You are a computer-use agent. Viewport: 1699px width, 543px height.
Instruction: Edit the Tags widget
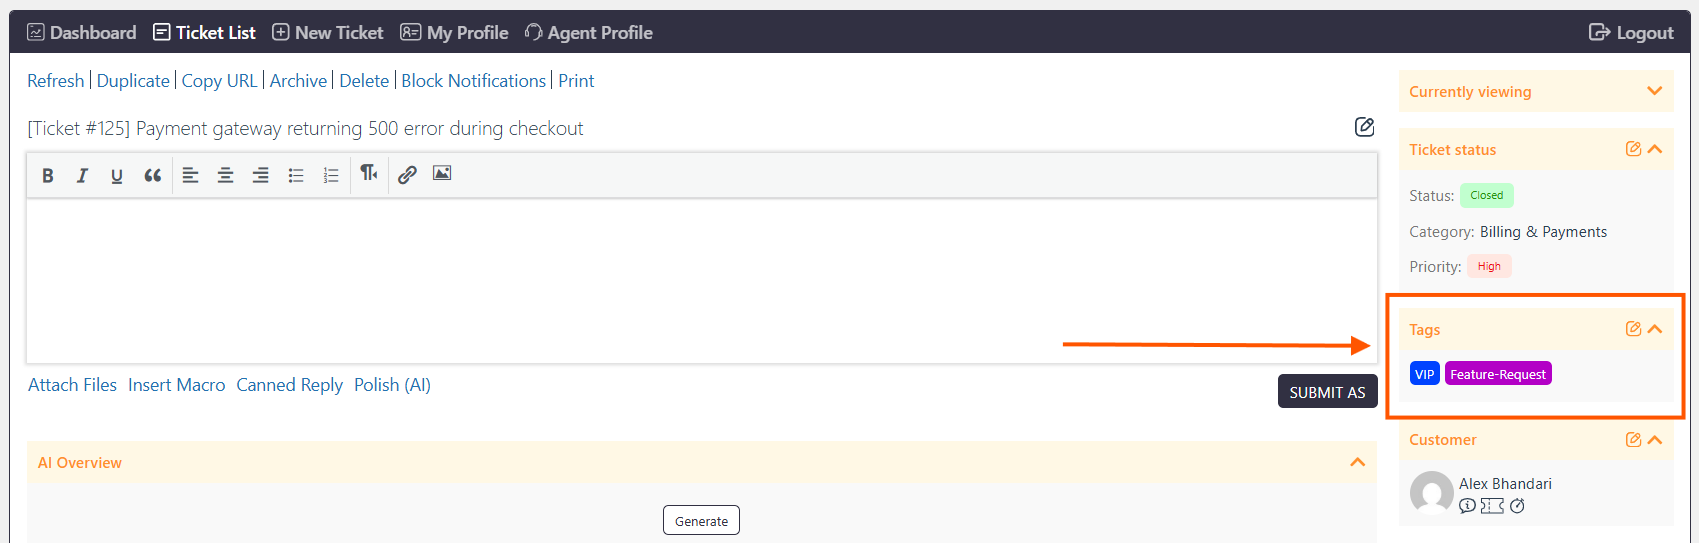point(1633,329)
